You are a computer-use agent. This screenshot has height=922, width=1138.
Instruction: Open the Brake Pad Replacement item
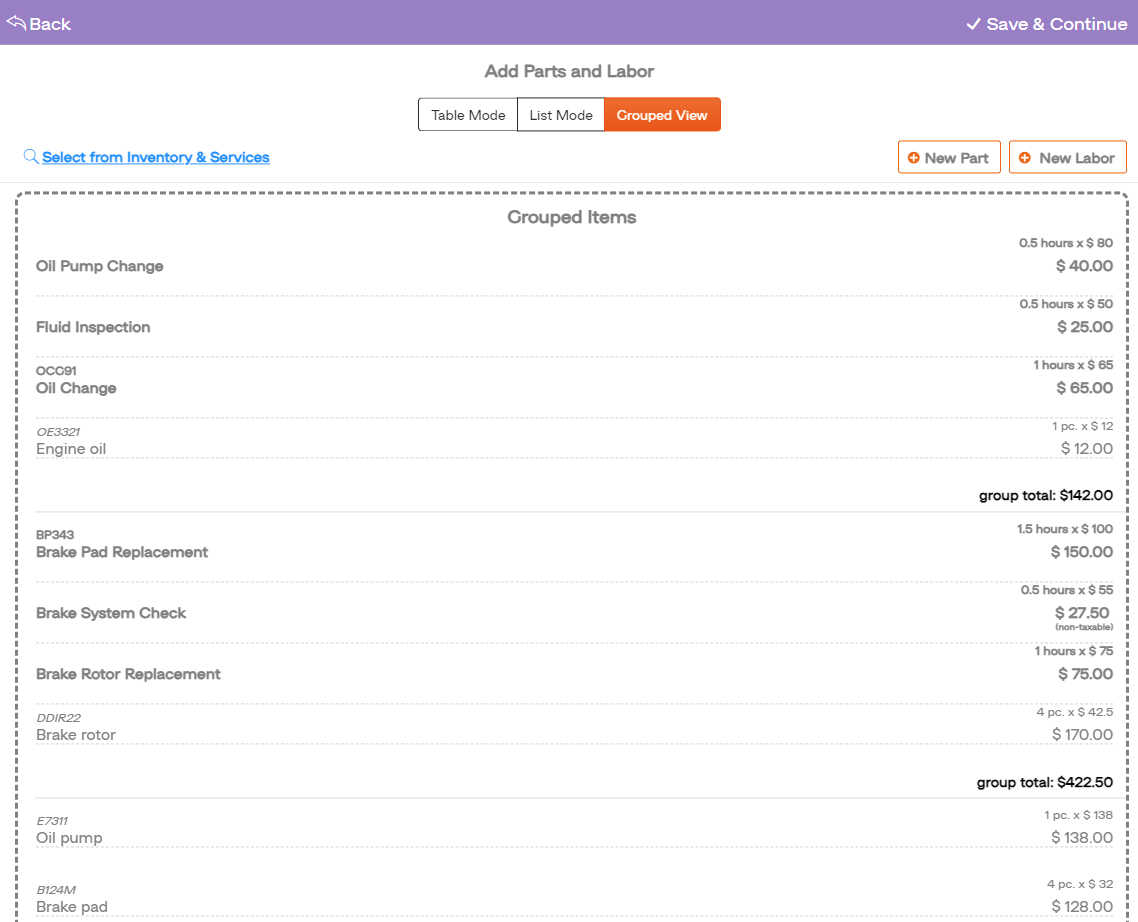click(122, 552)
